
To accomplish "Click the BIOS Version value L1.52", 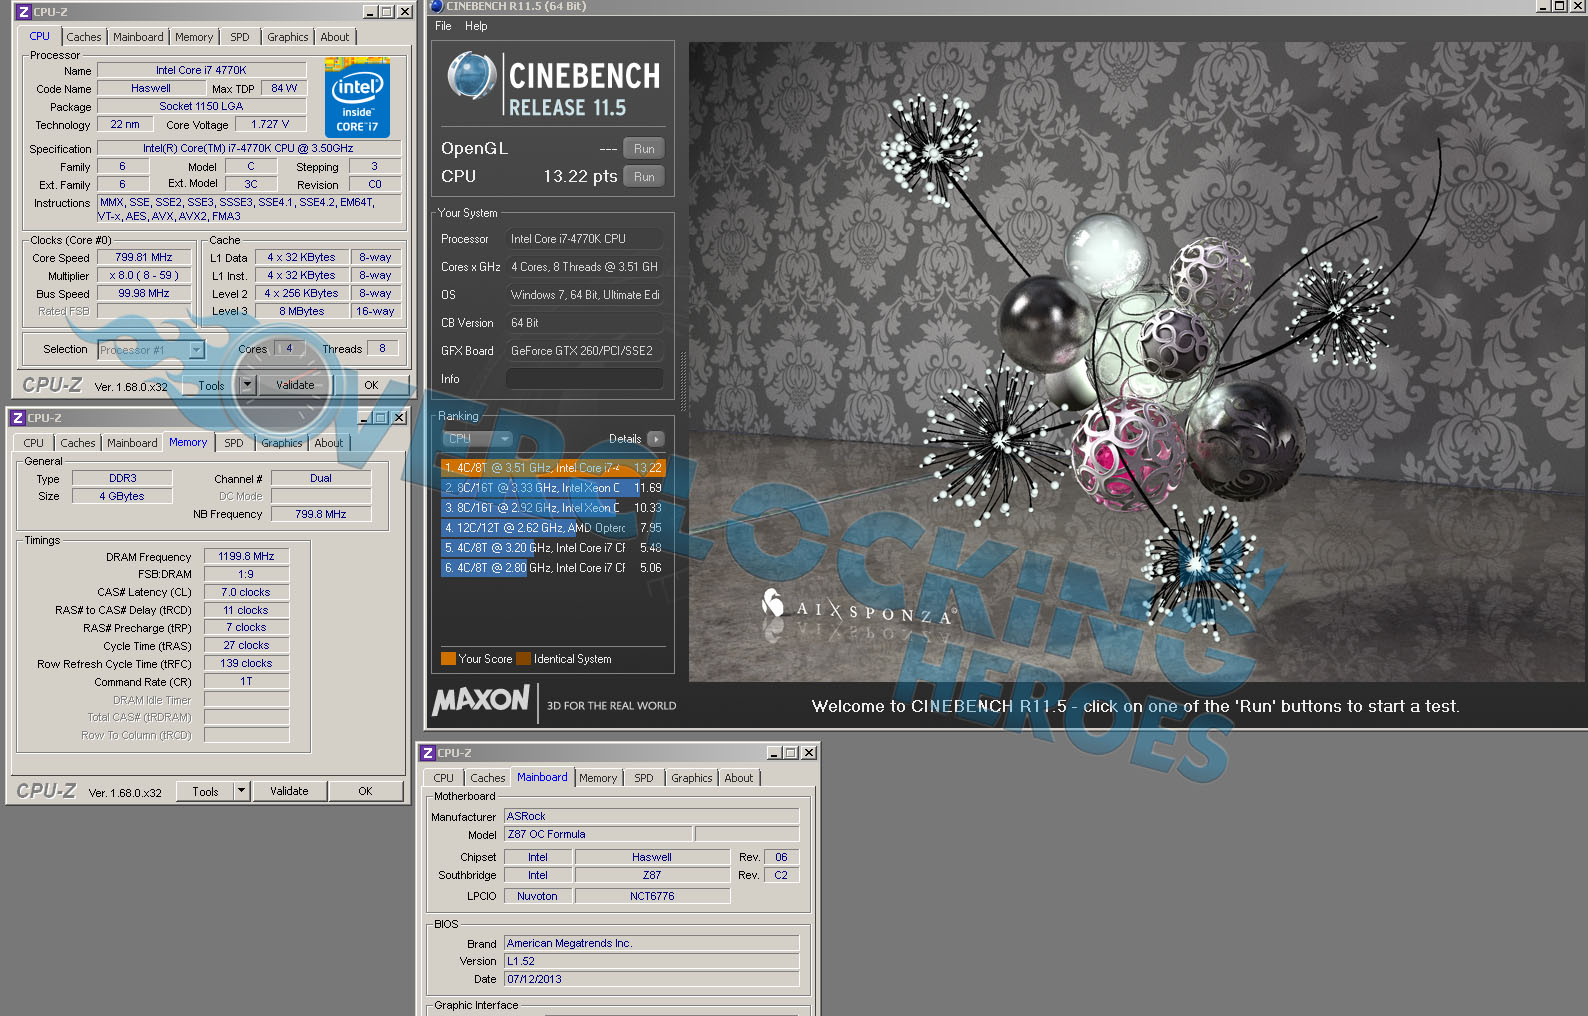I will pyautogui.click(x=651, y=962).
